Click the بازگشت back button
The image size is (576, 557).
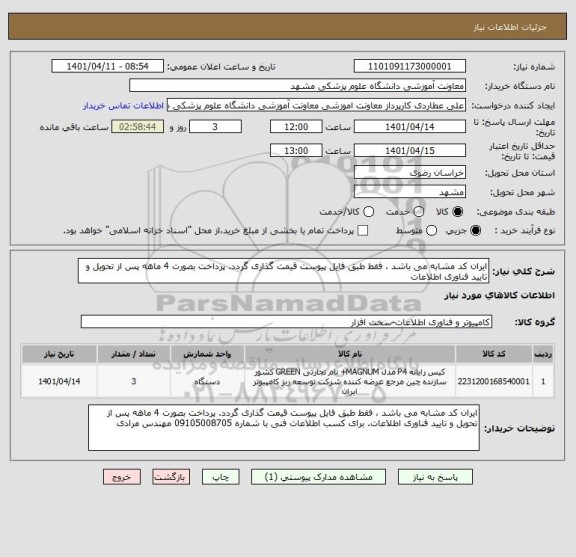pyautogui.click(x=171, y=477)
